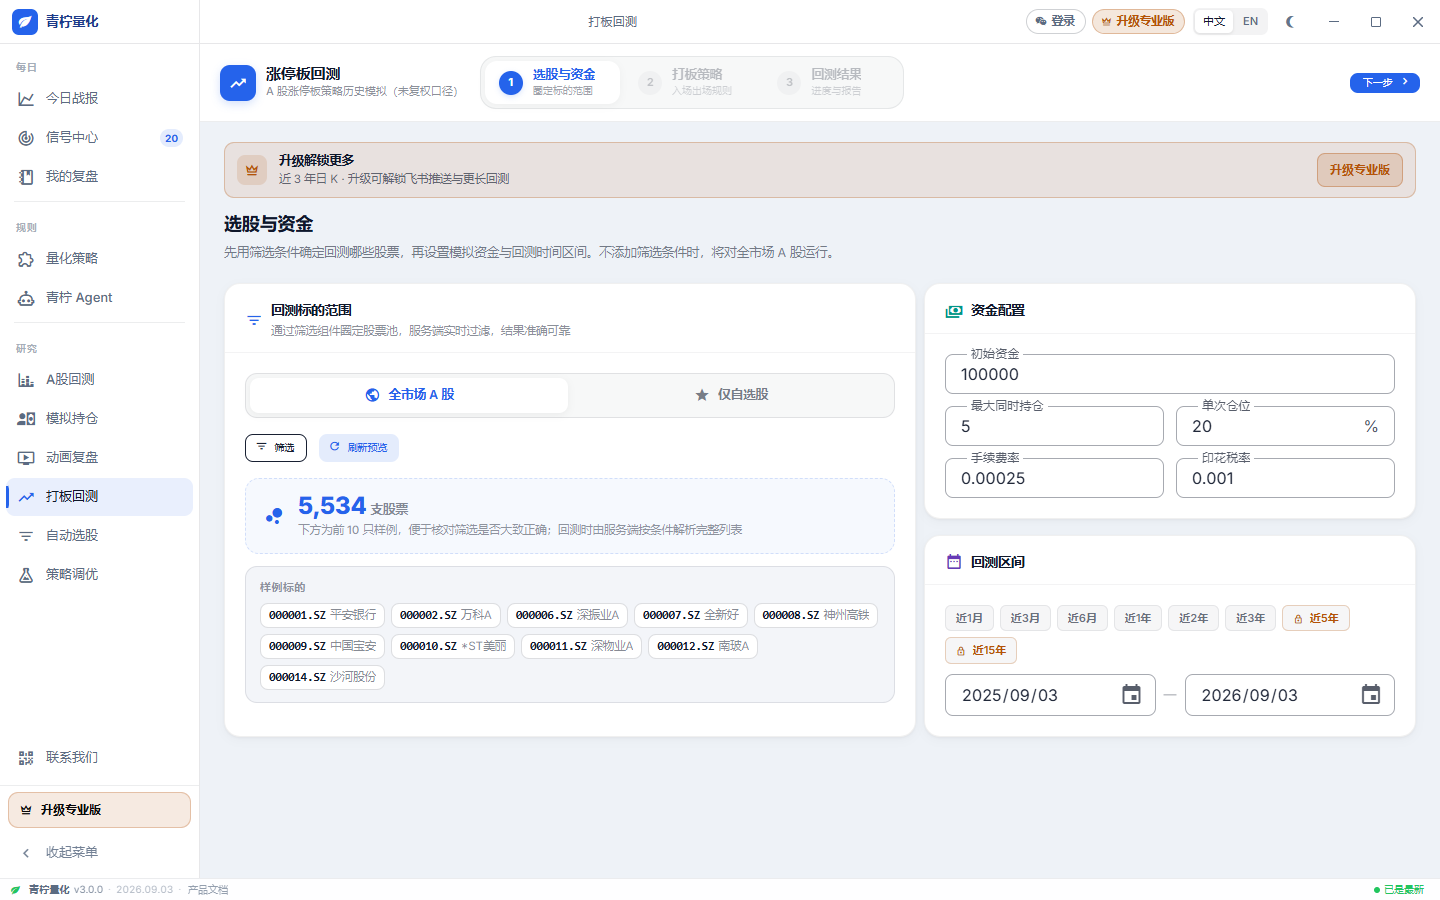Select 仅自选股 scope option

pos(732,395)
